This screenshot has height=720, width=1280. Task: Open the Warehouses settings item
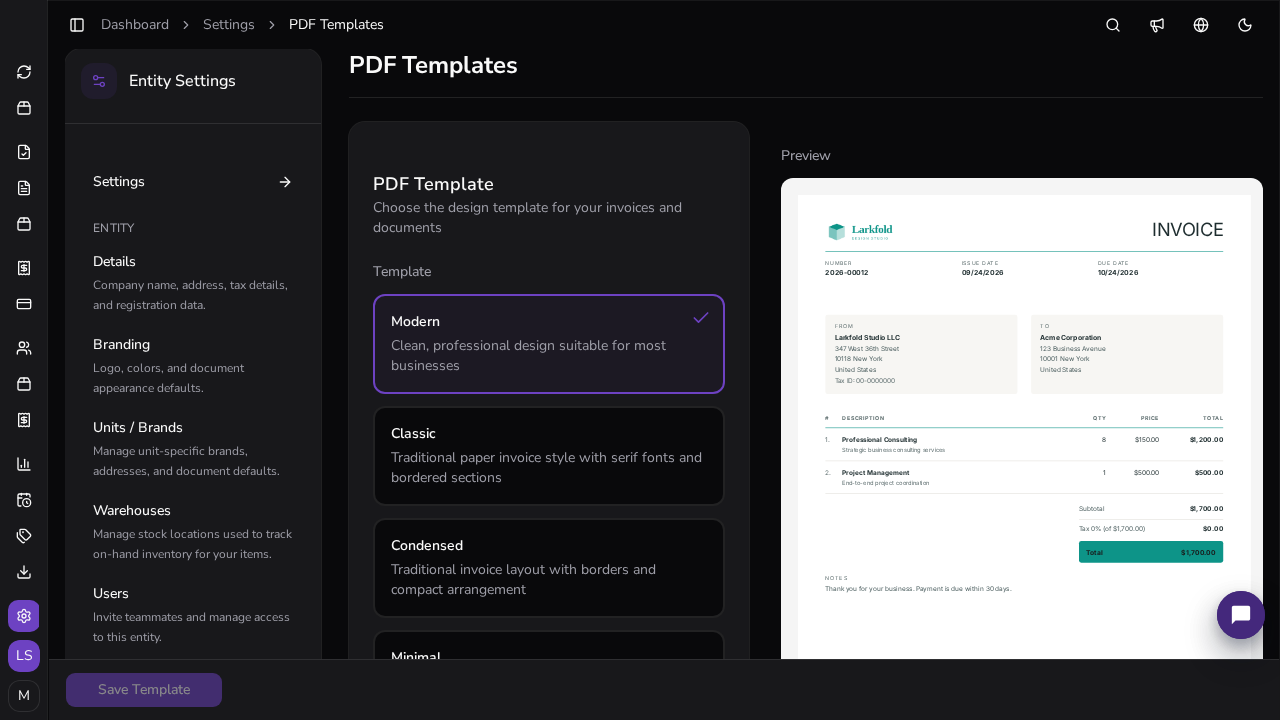(193, 532)
